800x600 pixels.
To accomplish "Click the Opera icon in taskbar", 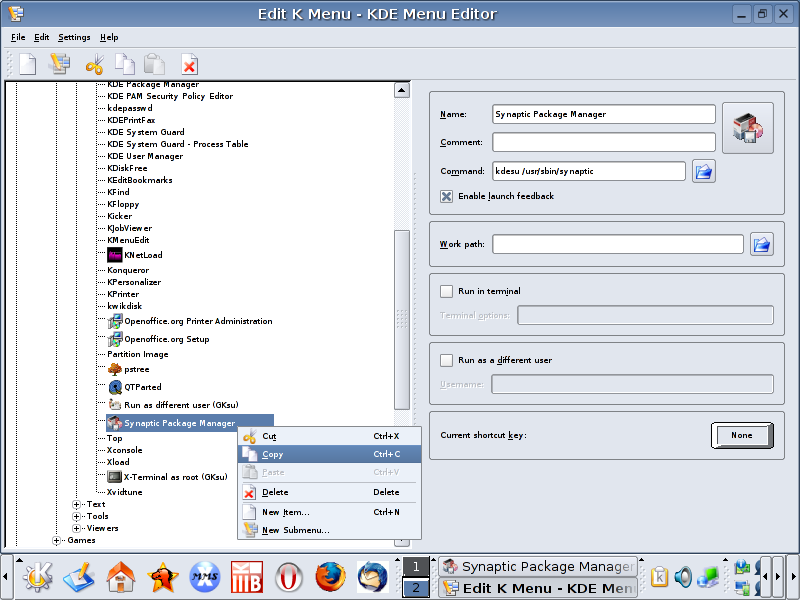I will [288, 577].
